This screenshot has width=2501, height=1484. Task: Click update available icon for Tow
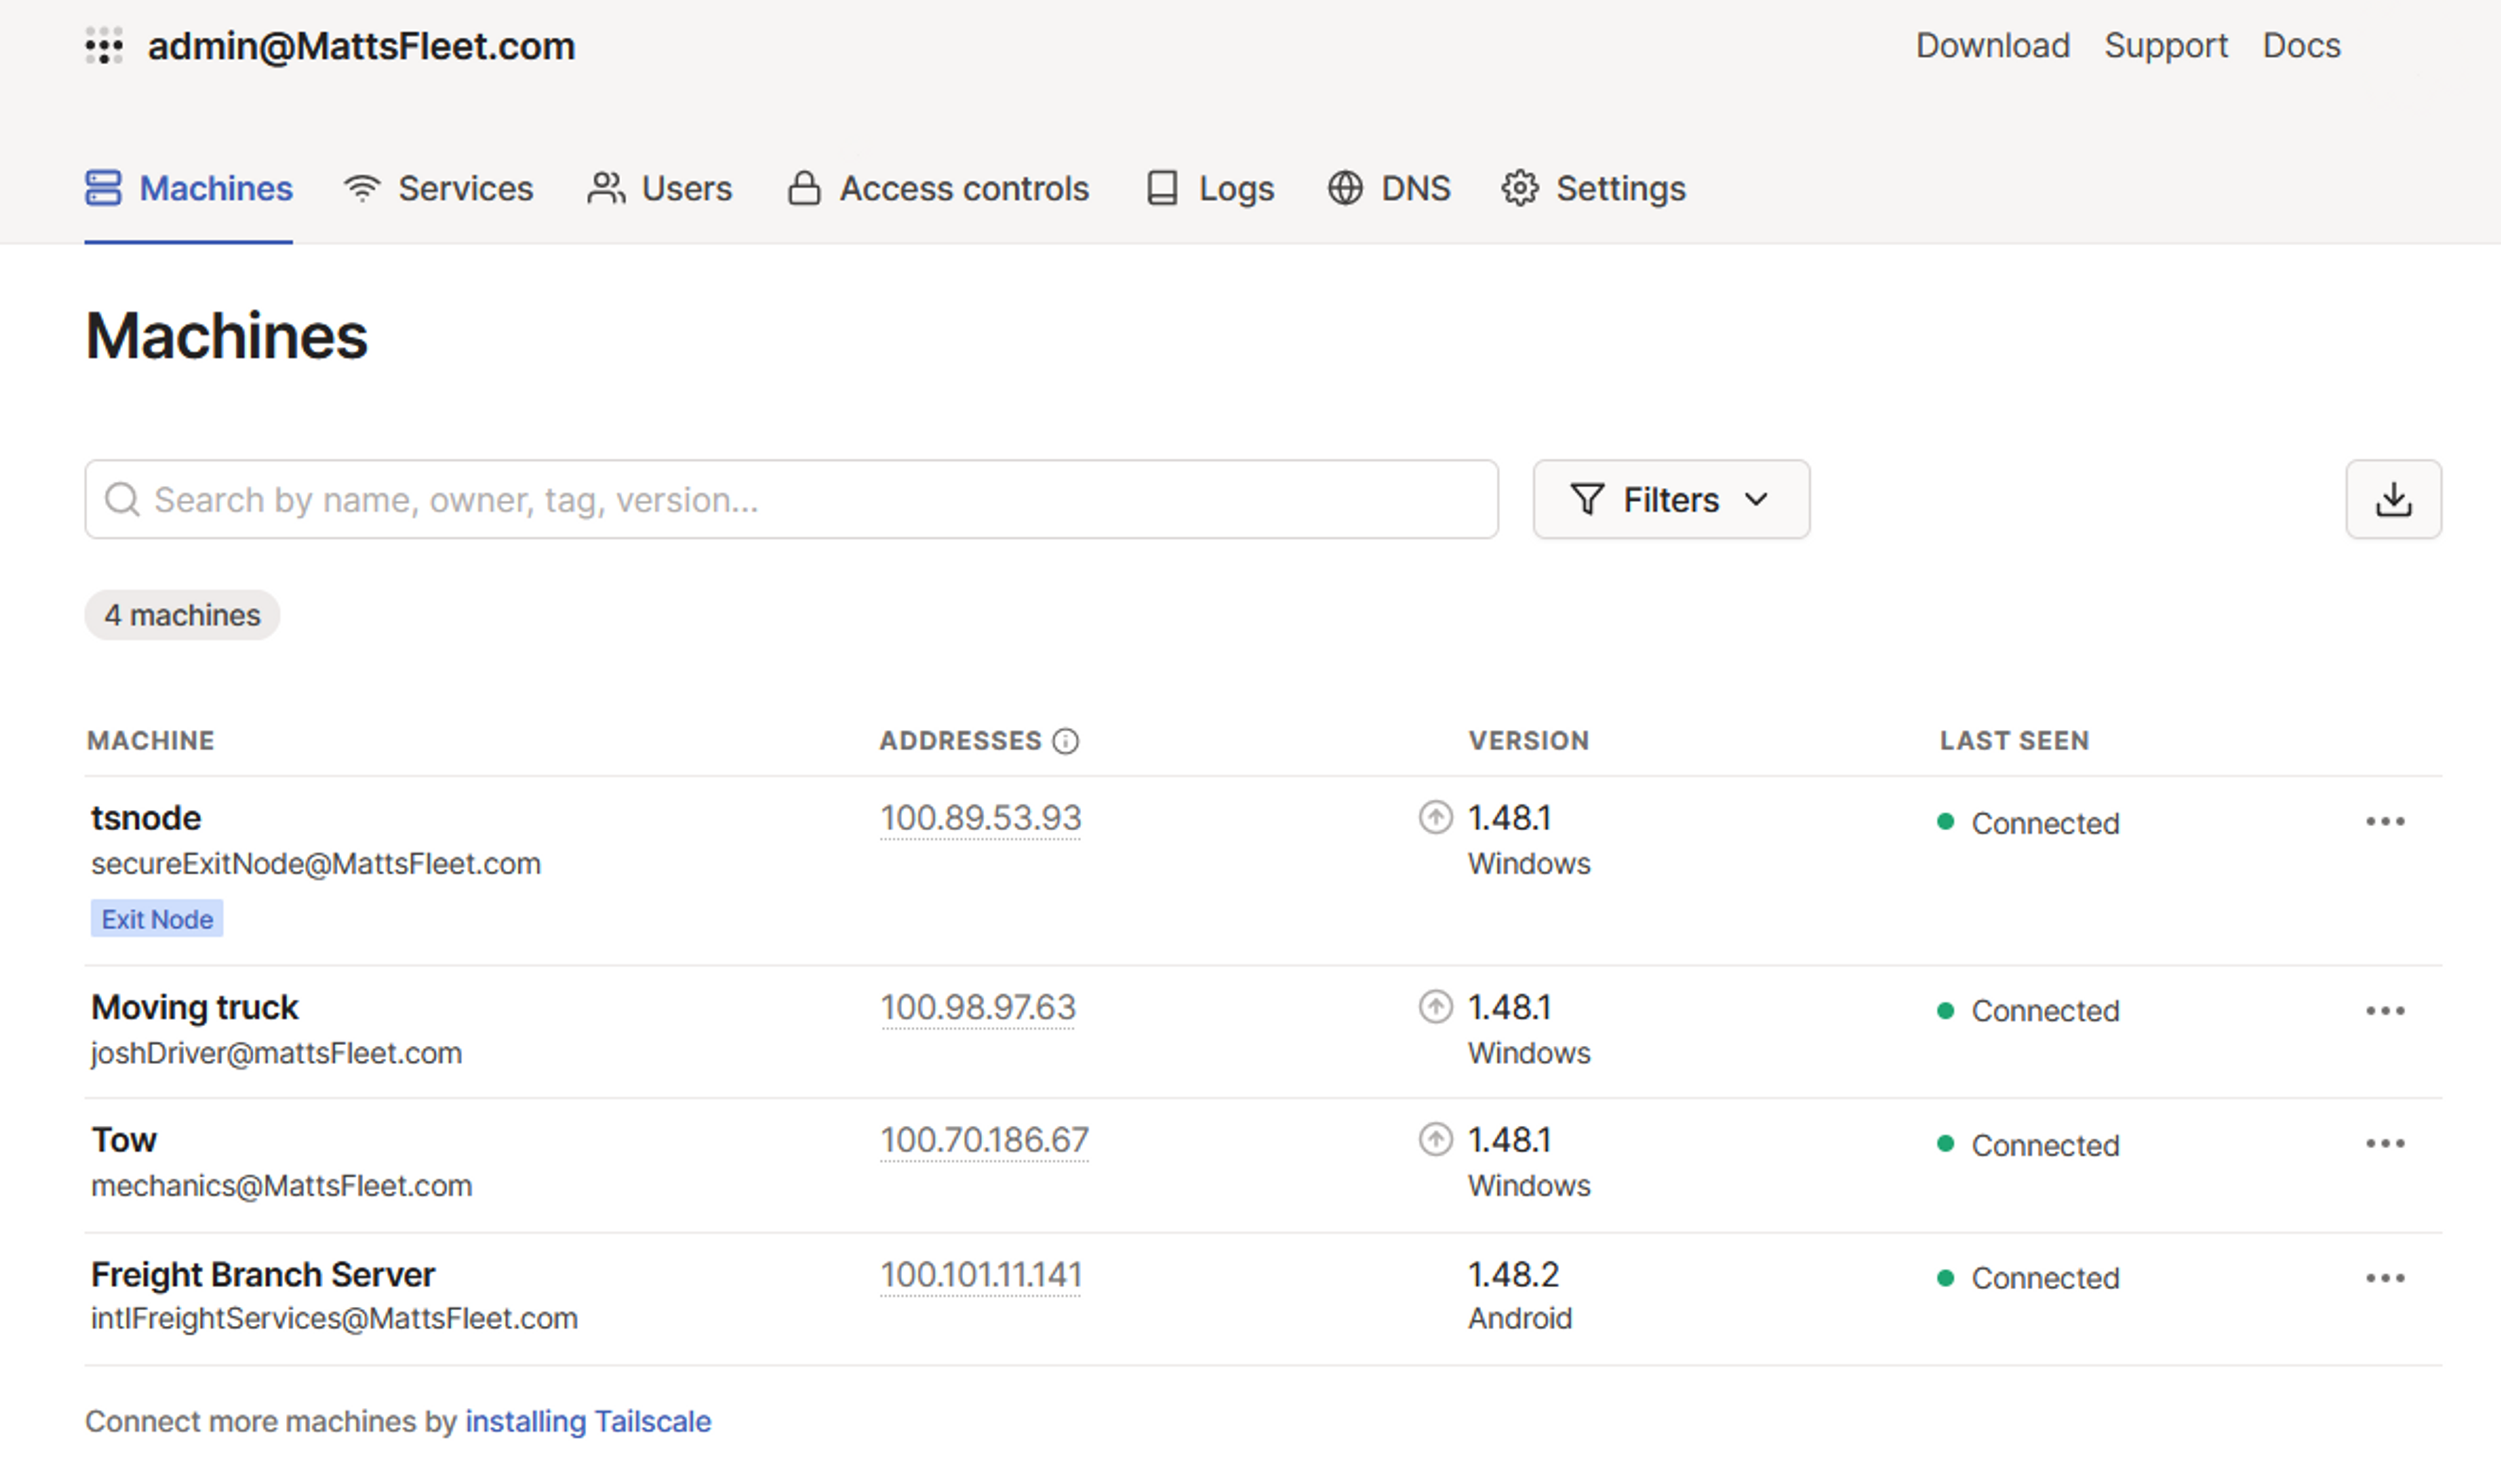1435,1139
